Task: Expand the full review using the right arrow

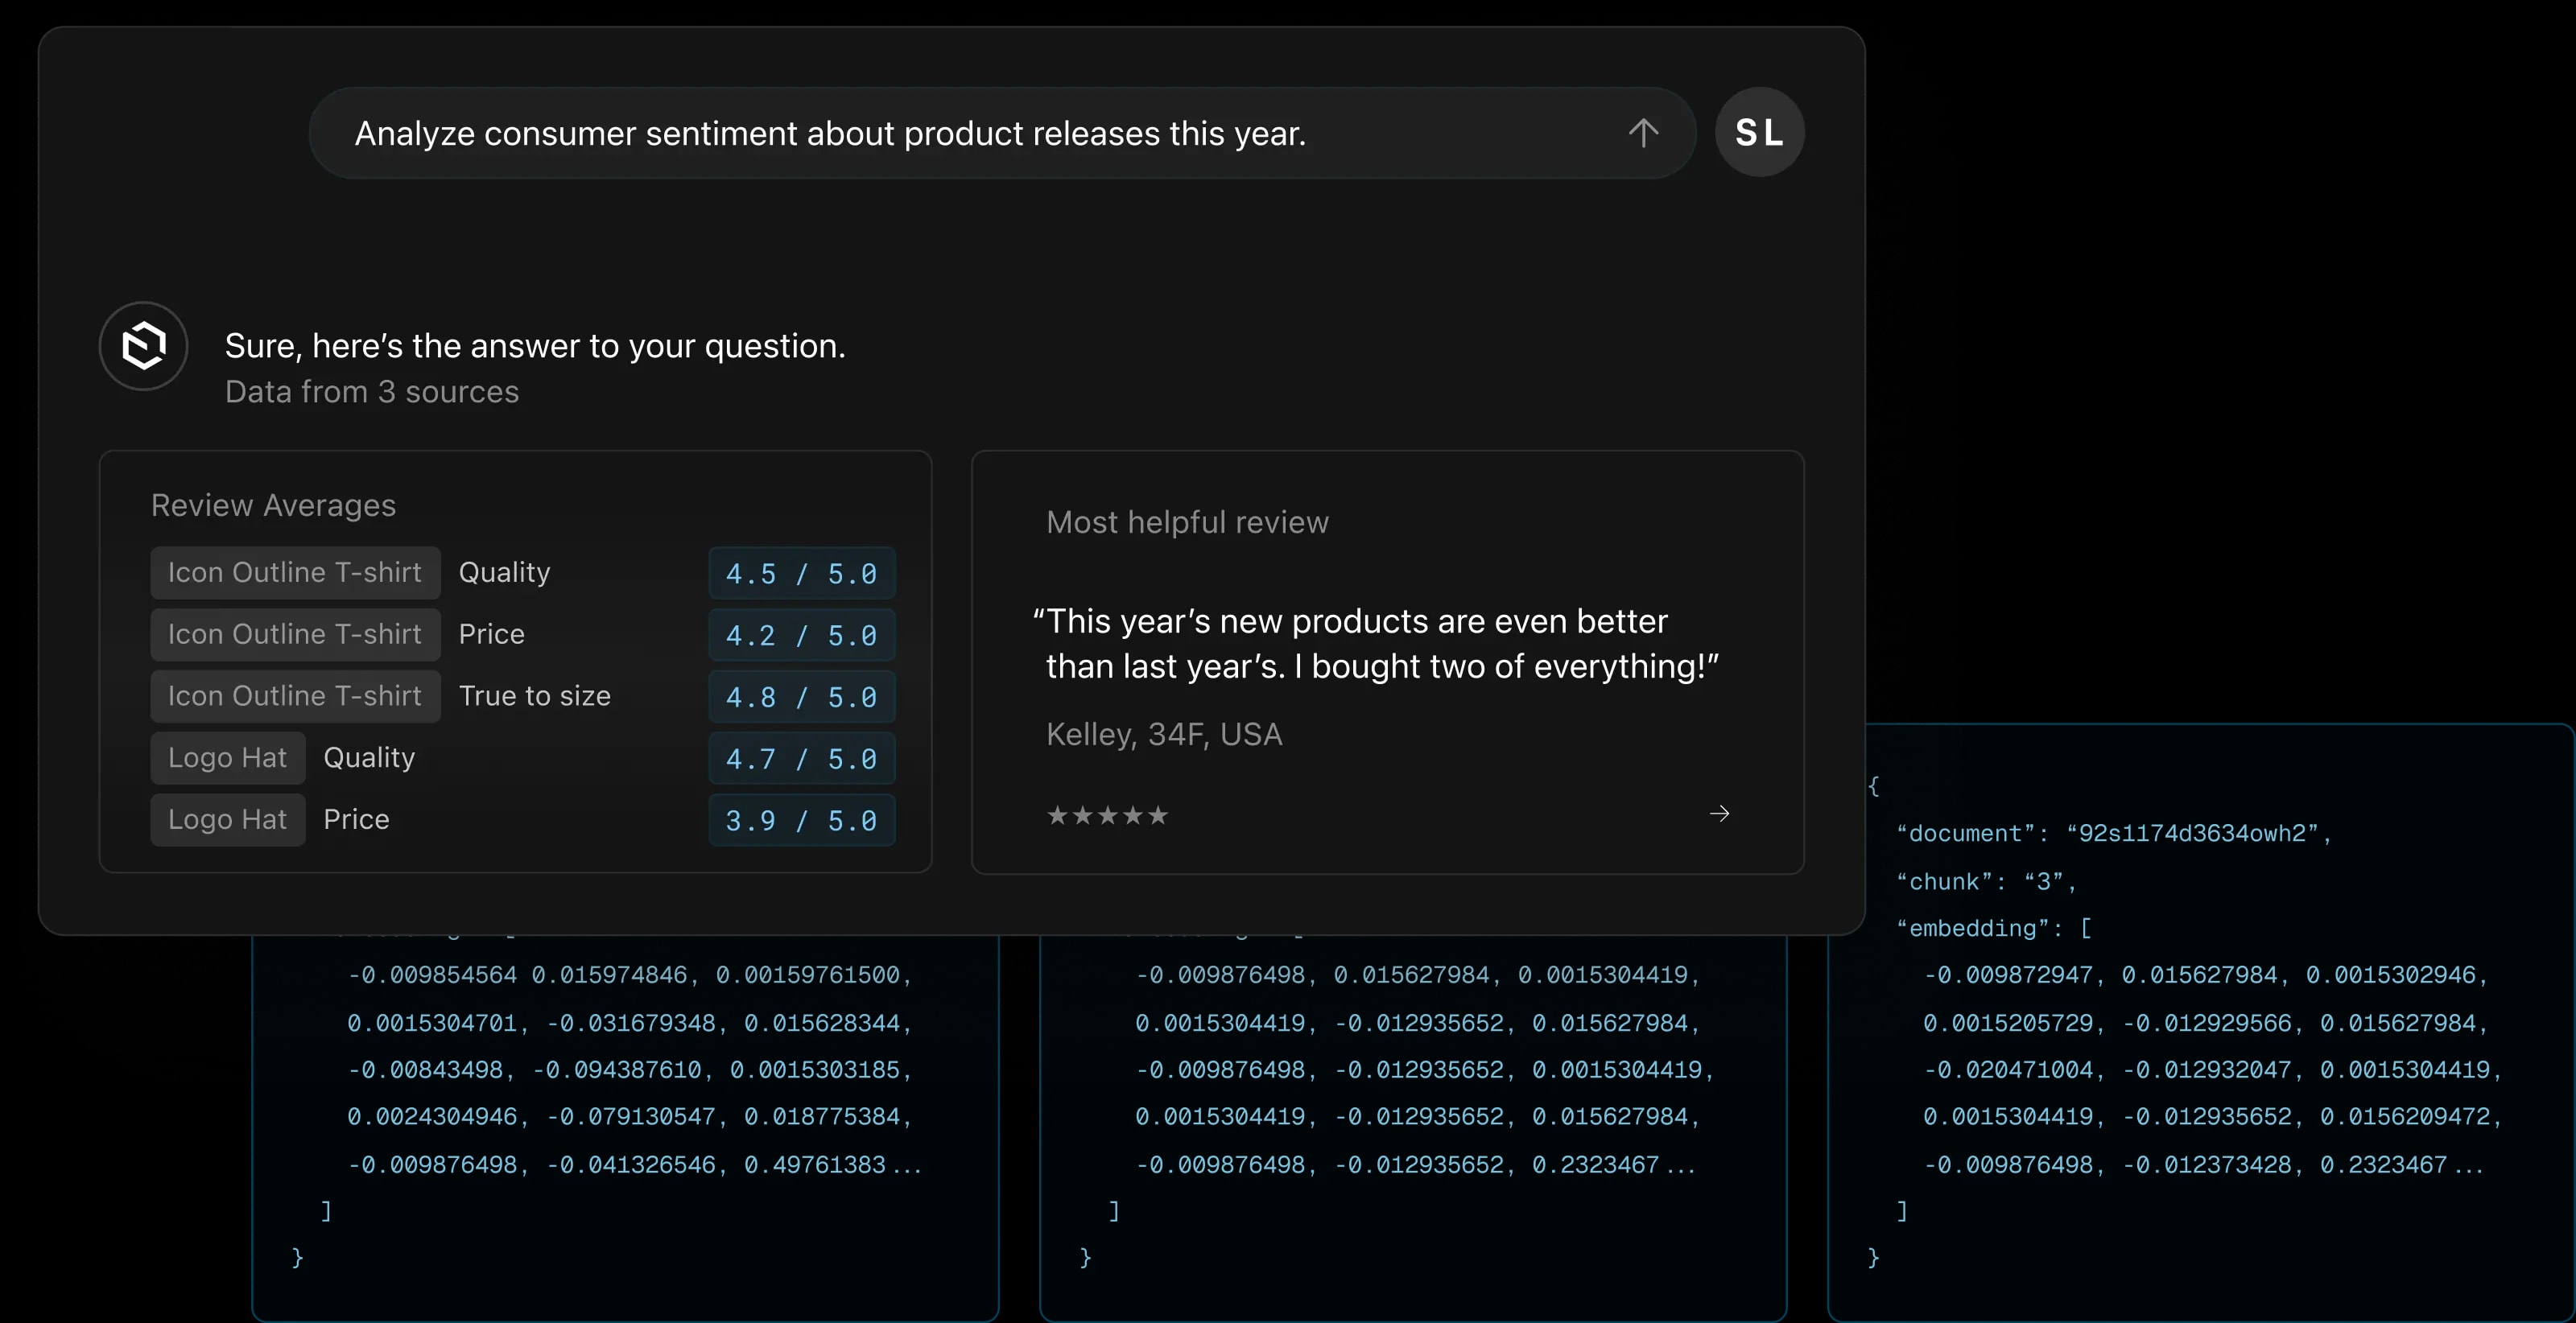Action: 1718,813
